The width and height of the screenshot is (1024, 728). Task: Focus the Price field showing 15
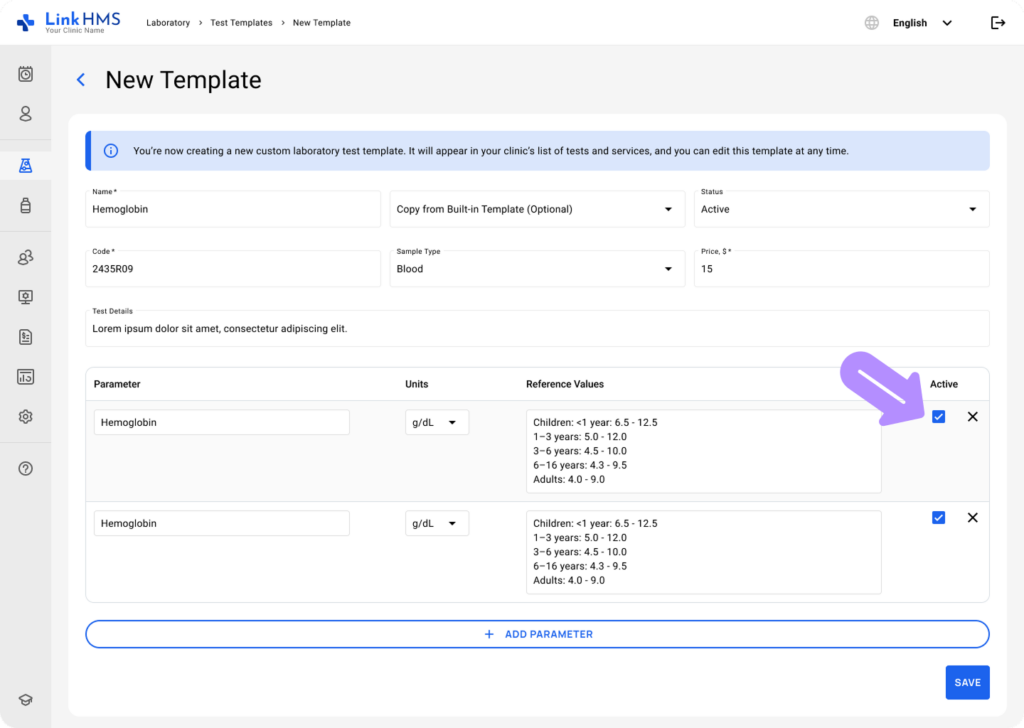tap(841, 268)
